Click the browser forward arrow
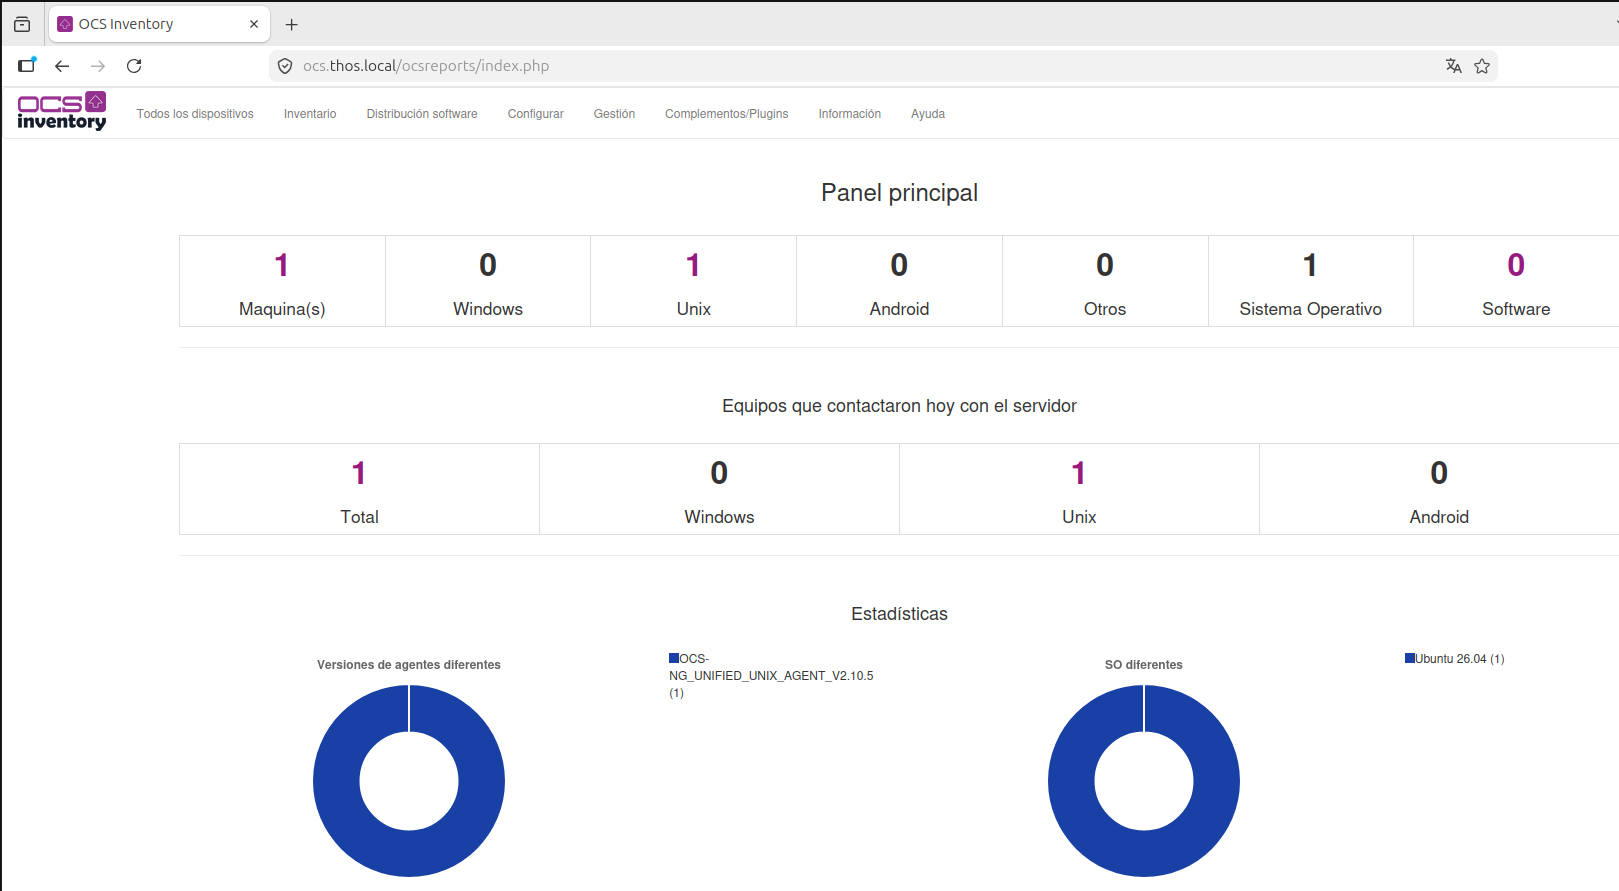The width and height of the screenshot is (1619, 891). coord(98,66)
